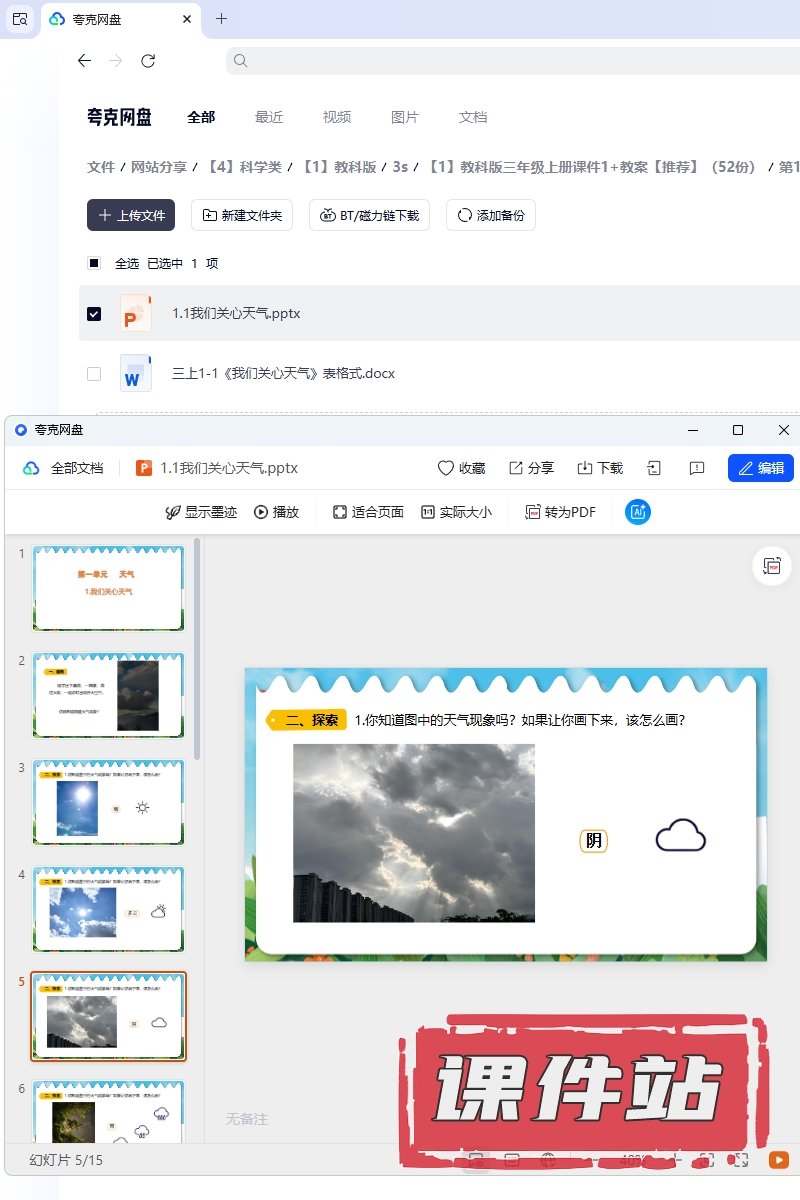800x1200 pixels.
Task: Click the 收藏 heart icon
Action: [446, 468]
